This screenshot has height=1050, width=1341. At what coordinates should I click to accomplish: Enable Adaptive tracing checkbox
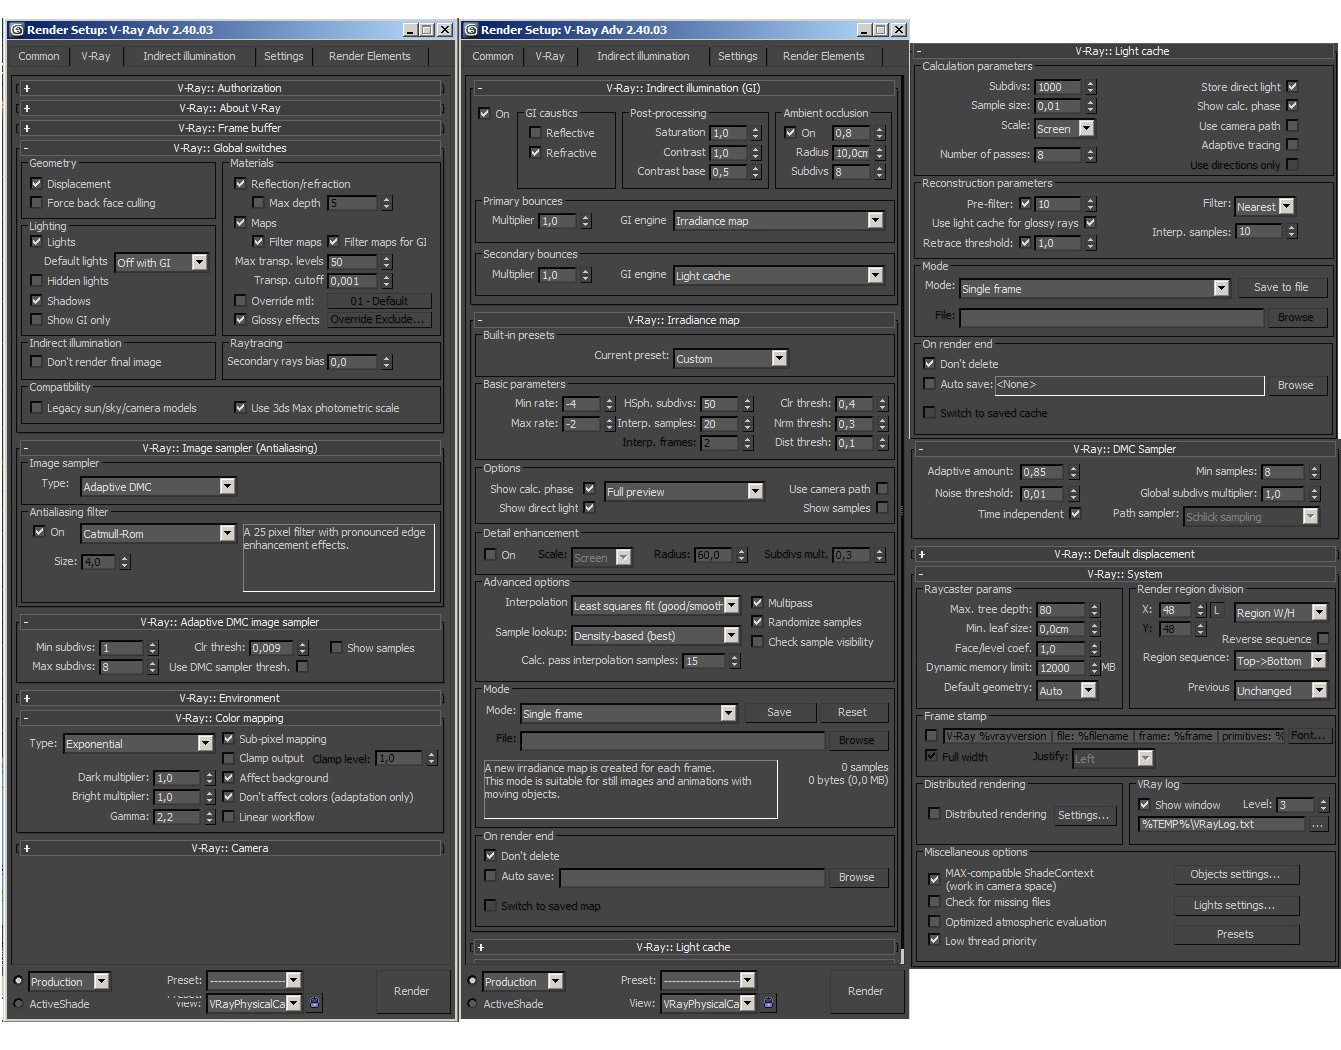[x=1292, y=145]
